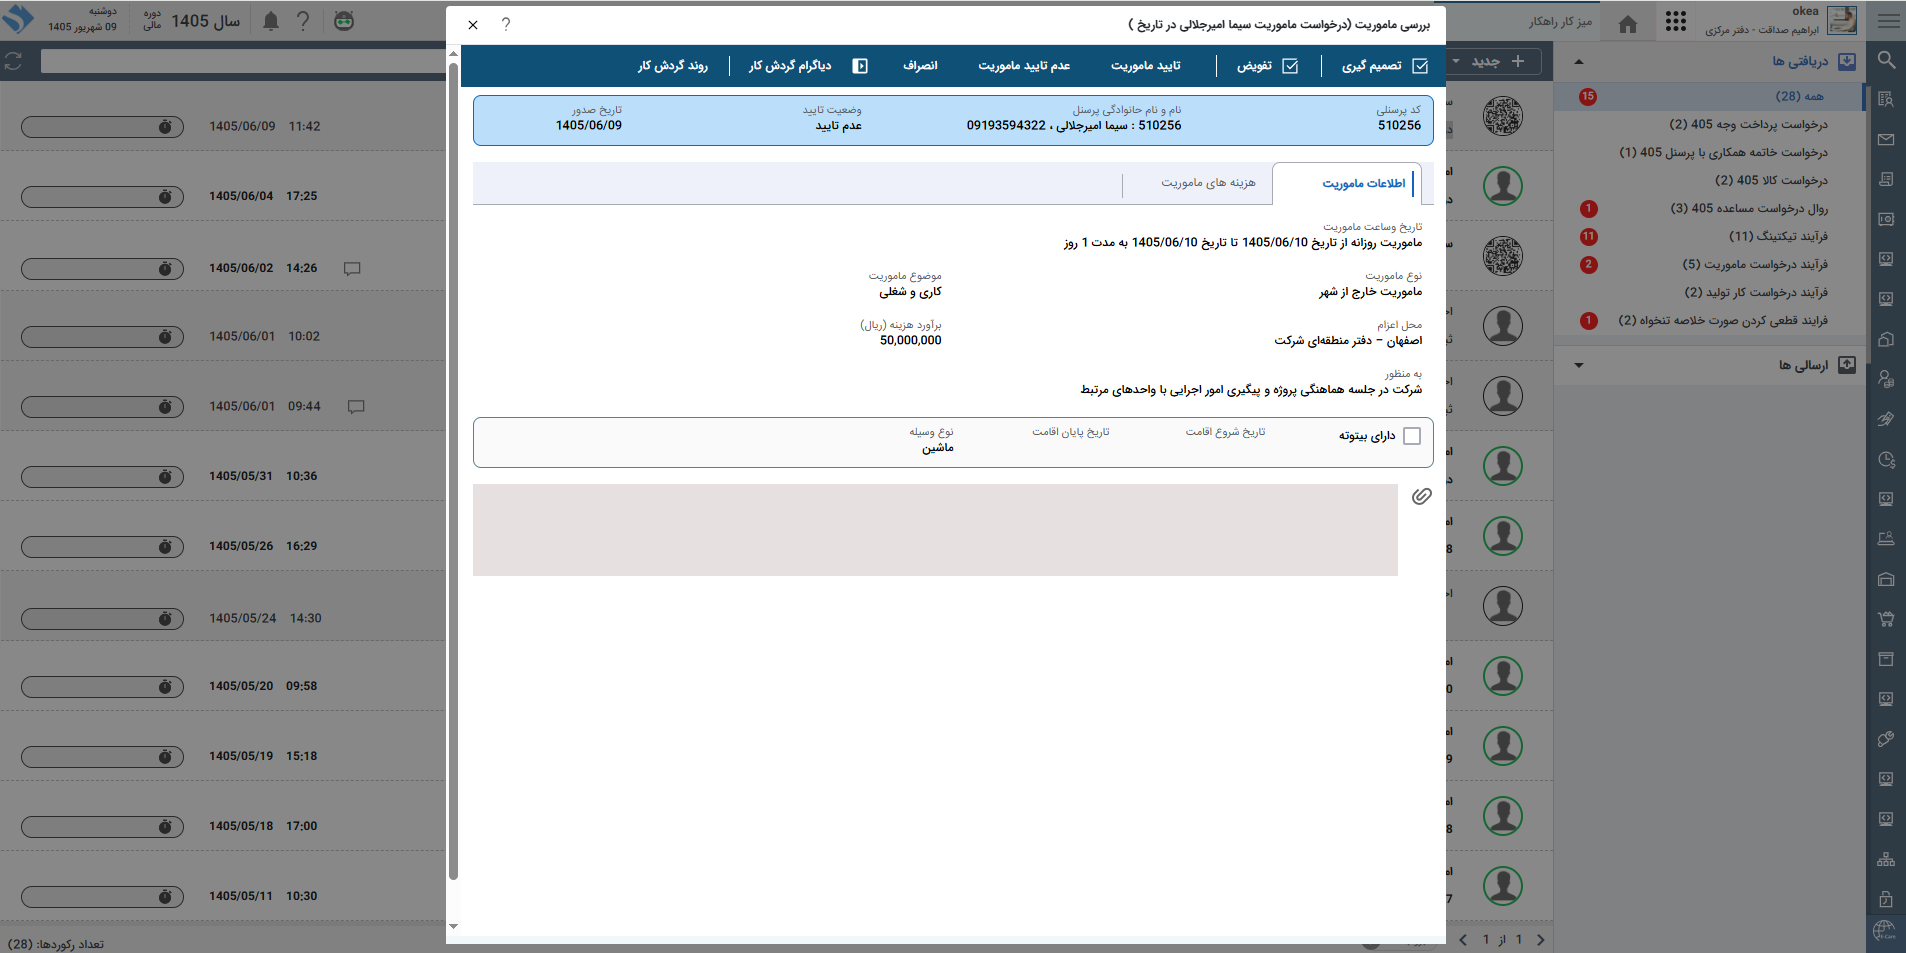Select همه (28) inbox filter
The image size is (1906, 953).
click(x=1709, y=96)
